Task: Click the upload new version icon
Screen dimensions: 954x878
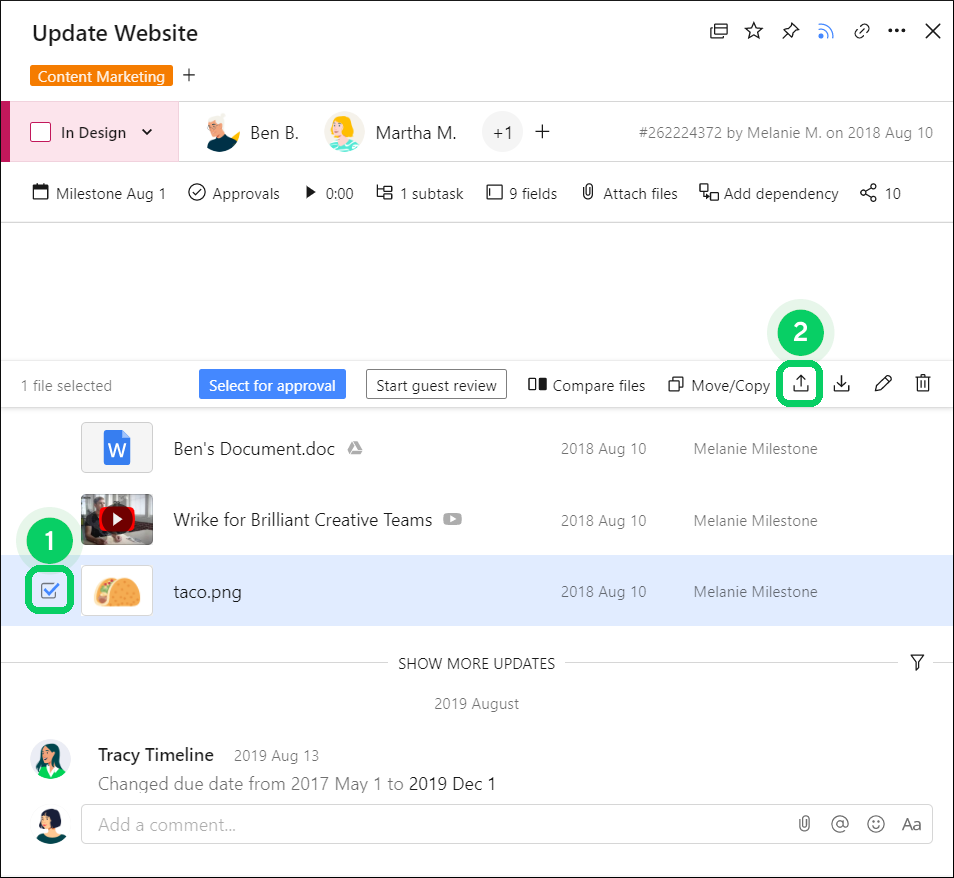Action: (800, 385)
